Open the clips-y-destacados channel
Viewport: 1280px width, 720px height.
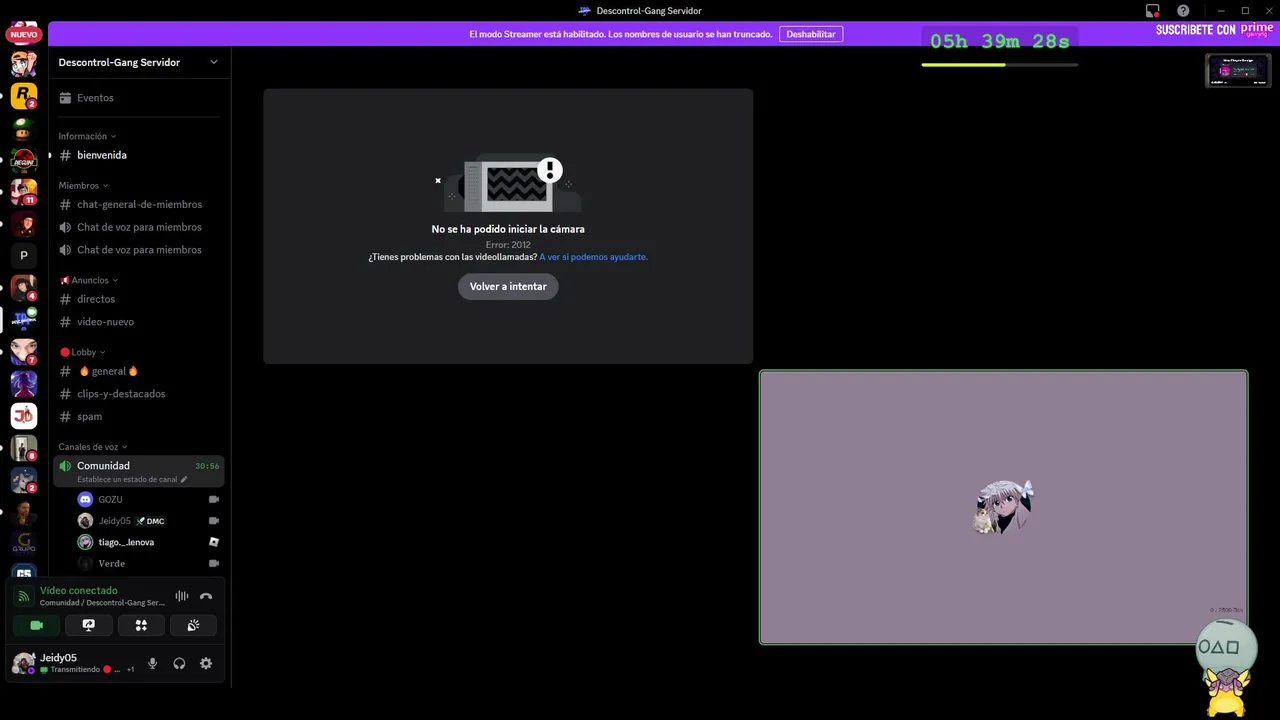pyautogui.click(x=139, y=394)
